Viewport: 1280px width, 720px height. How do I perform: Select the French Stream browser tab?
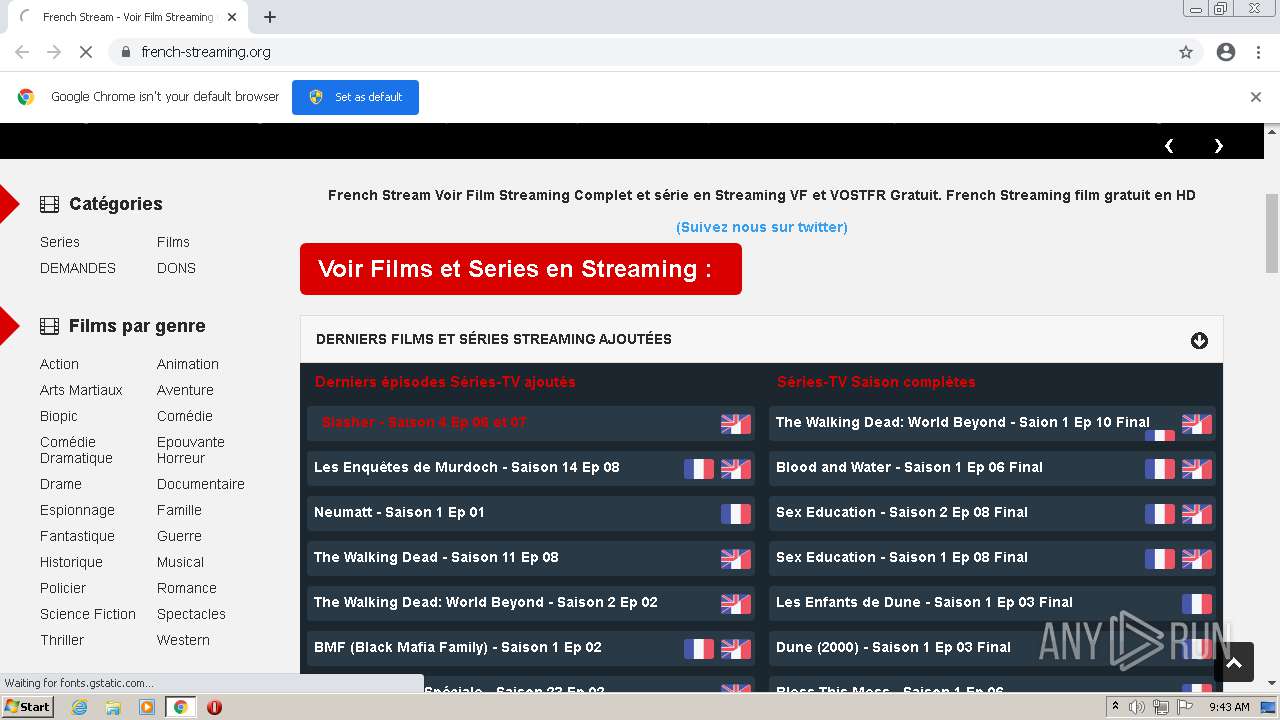pyautogui.click(x=128, y=17)
